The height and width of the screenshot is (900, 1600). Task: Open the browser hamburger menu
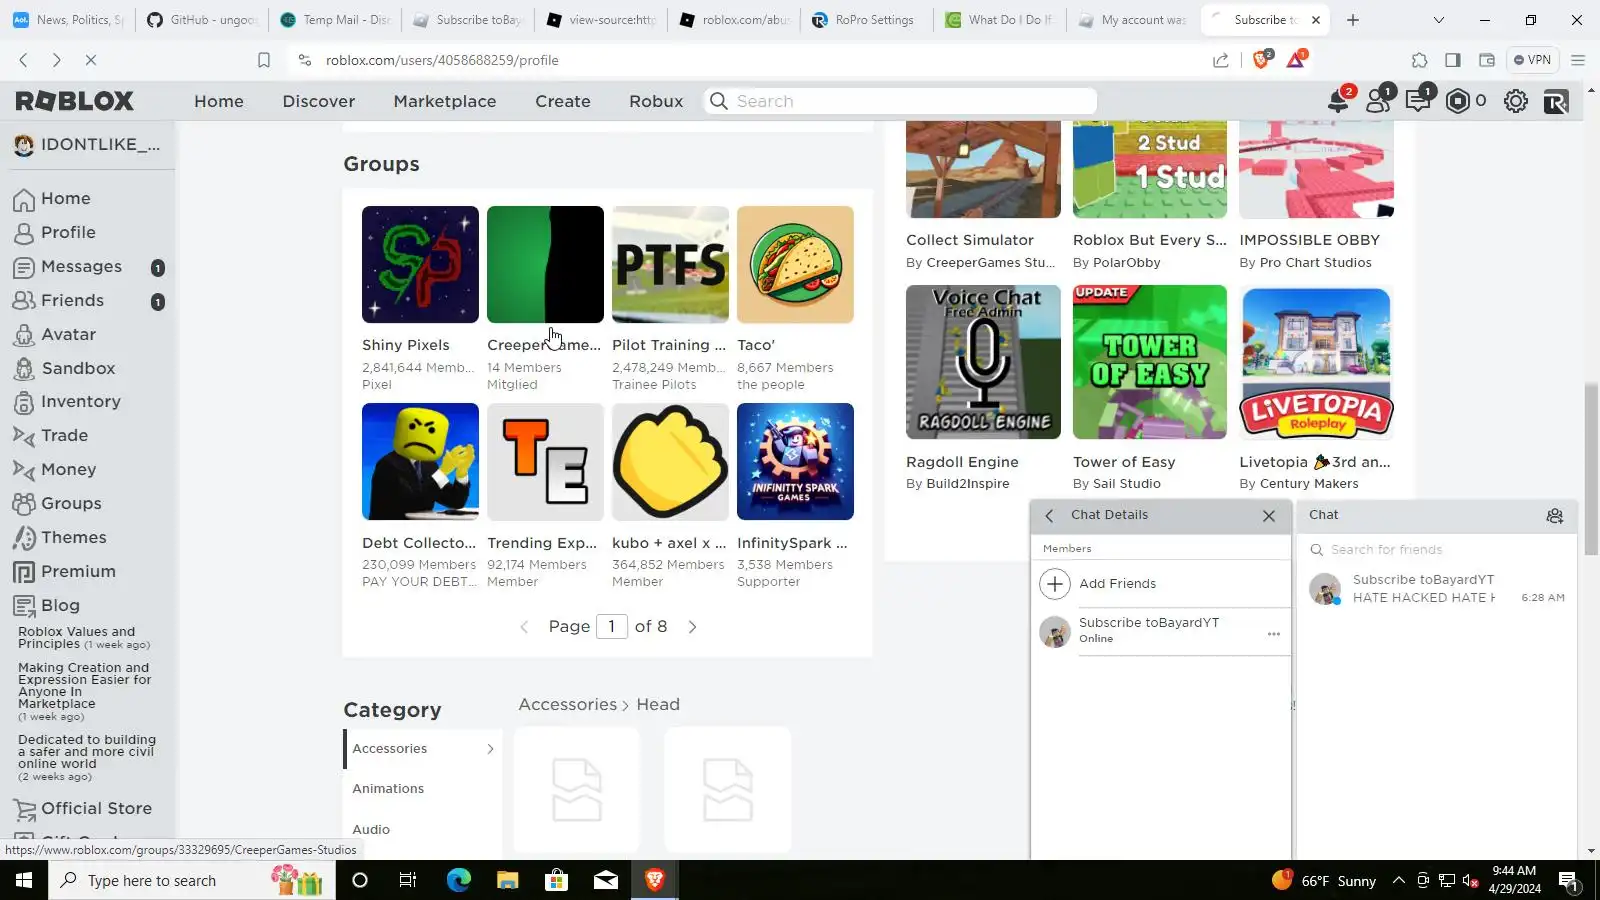click(x=1578, y=60)
